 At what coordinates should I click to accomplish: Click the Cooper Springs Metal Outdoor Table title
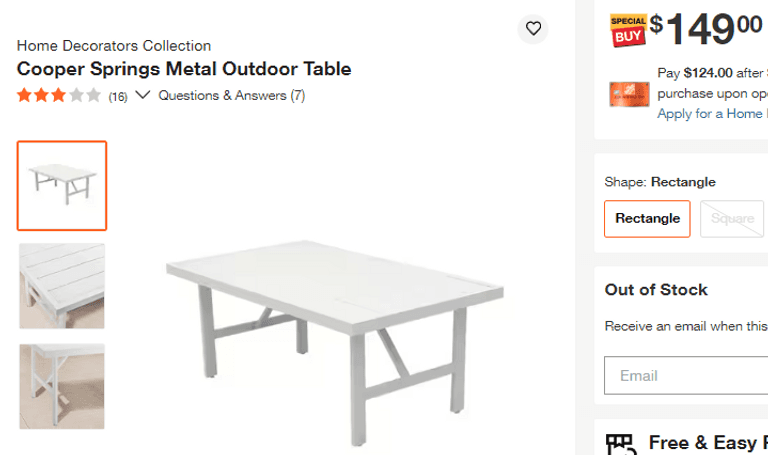click(x=184, y=69)
